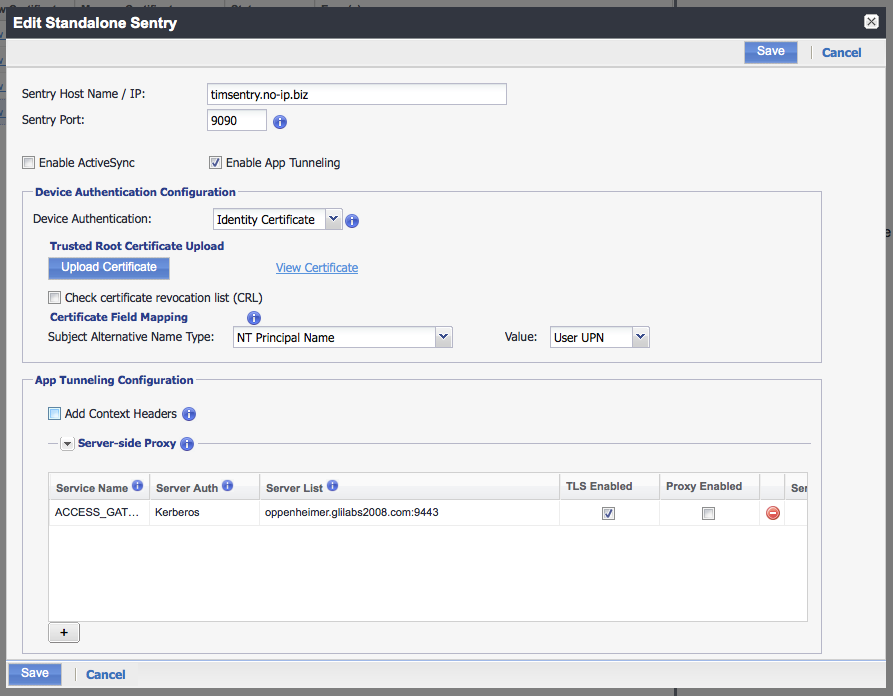
Task: Collapse the Server-side Proxy section
Action: (x=67, y=444)
